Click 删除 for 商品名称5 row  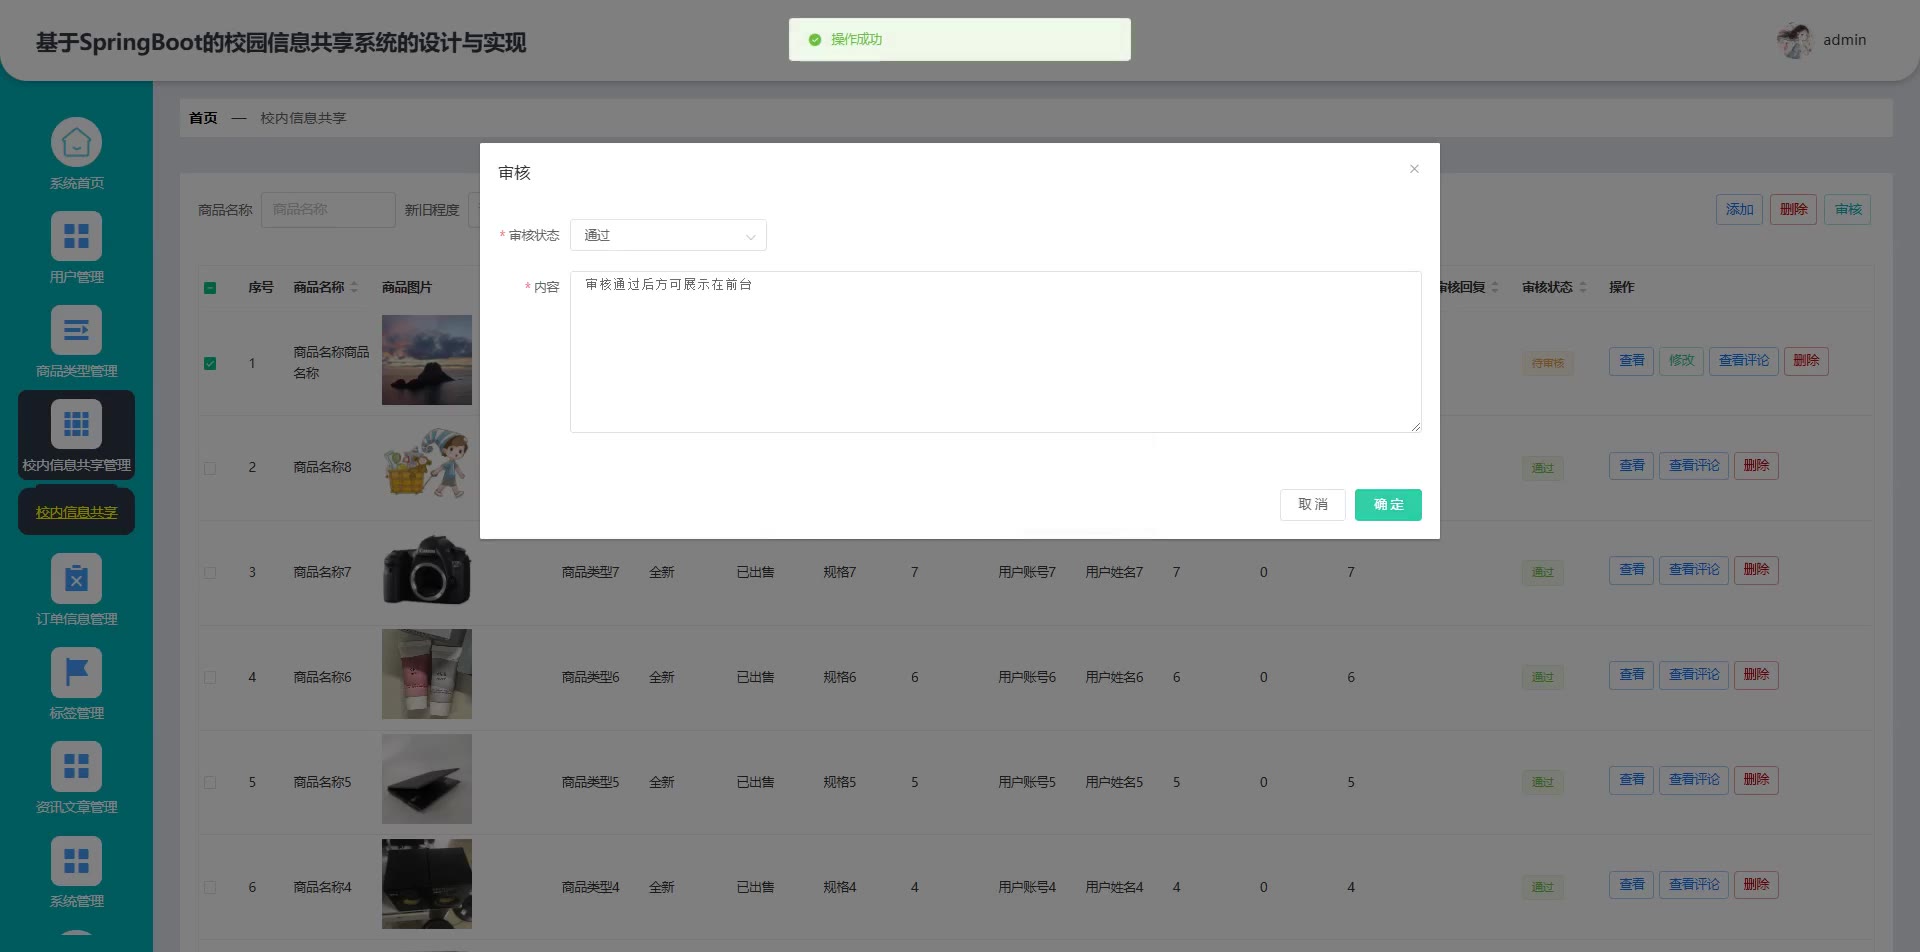click(1756, 780)
